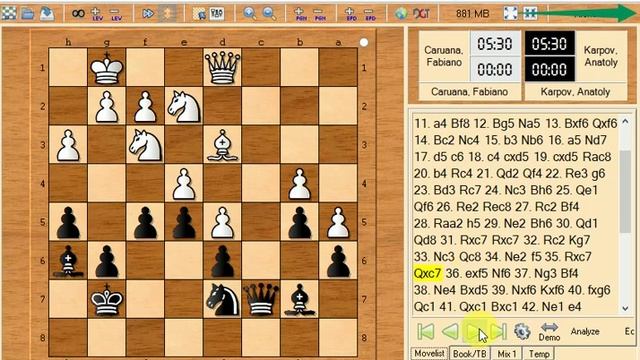Select the white knight on f3
The image size is (640, 360).
145,145
